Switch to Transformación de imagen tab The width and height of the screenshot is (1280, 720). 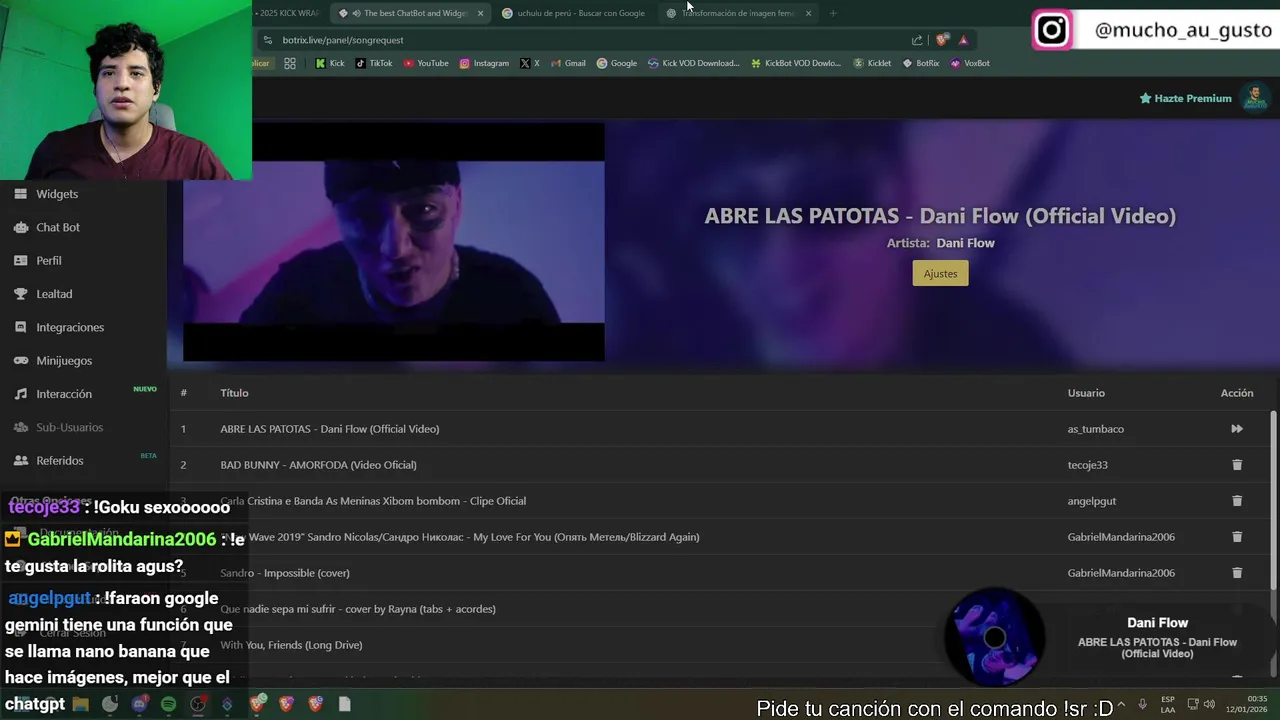(738, 13)
